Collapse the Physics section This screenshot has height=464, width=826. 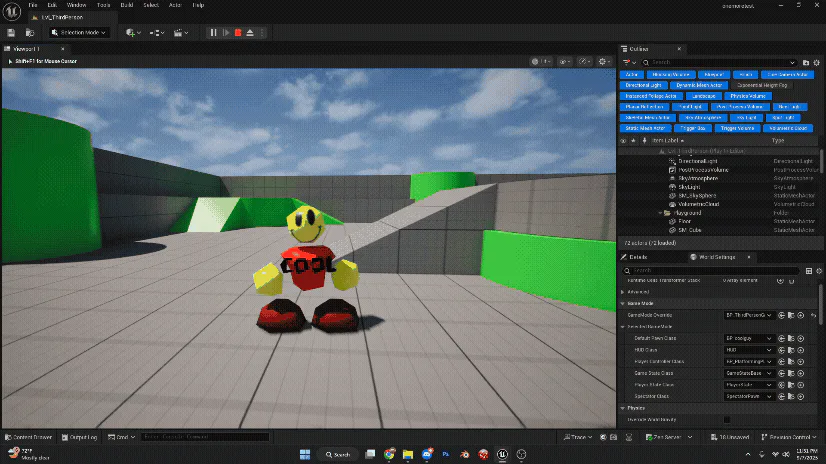[x=623, y=408]
